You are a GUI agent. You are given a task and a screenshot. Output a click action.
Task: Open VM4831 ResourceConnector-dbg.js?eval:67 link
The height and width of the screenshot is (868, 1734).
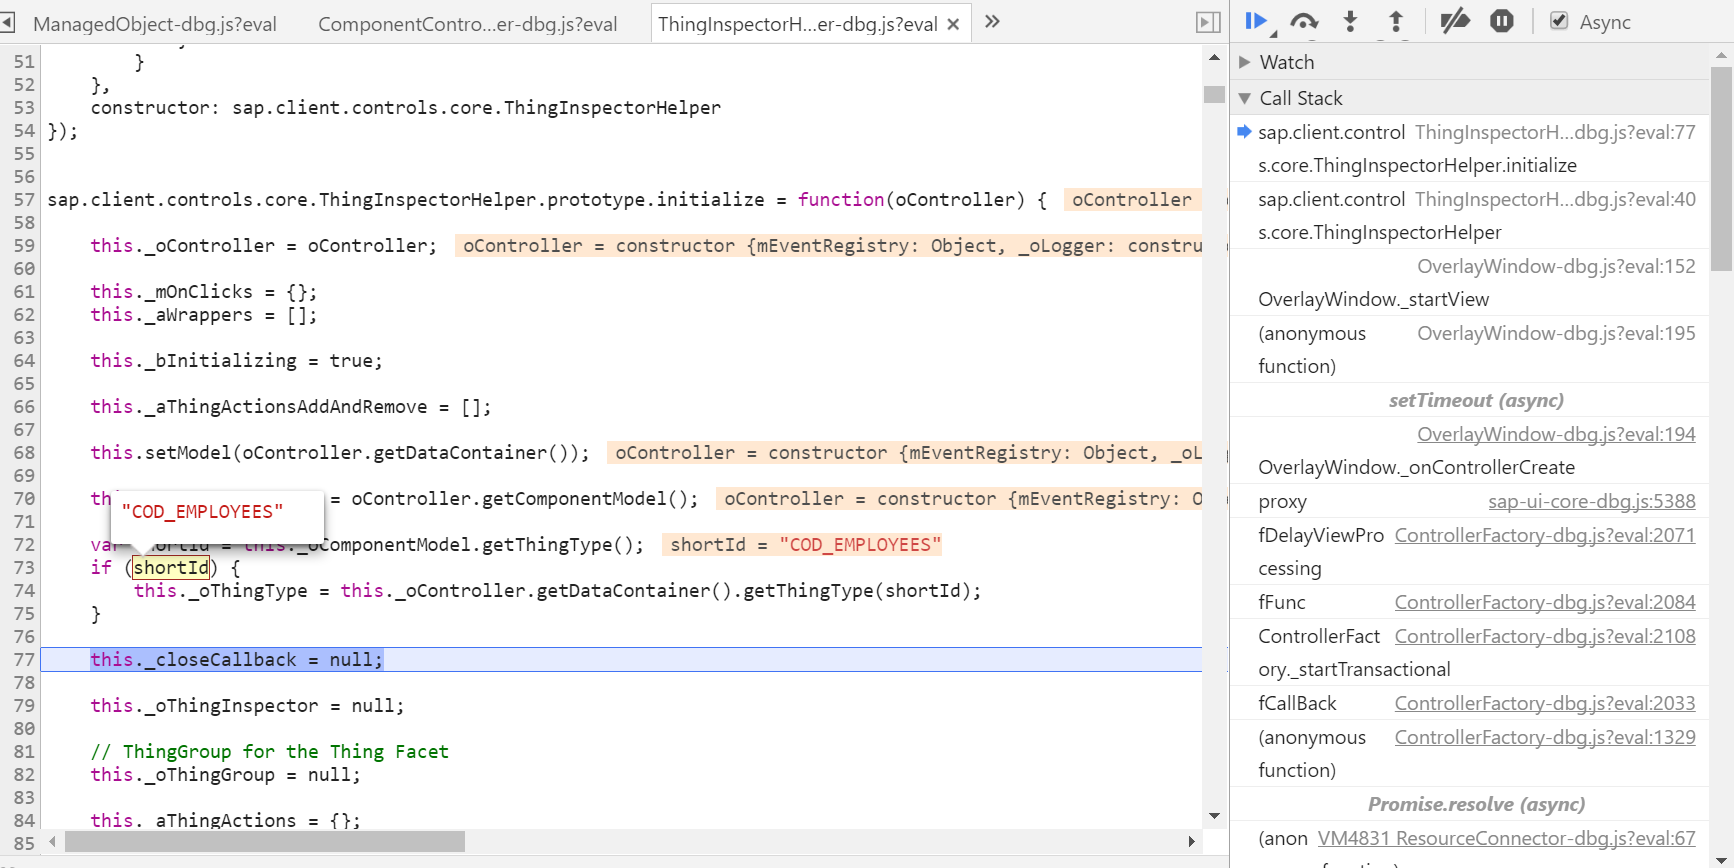(x=1506, y=838)
